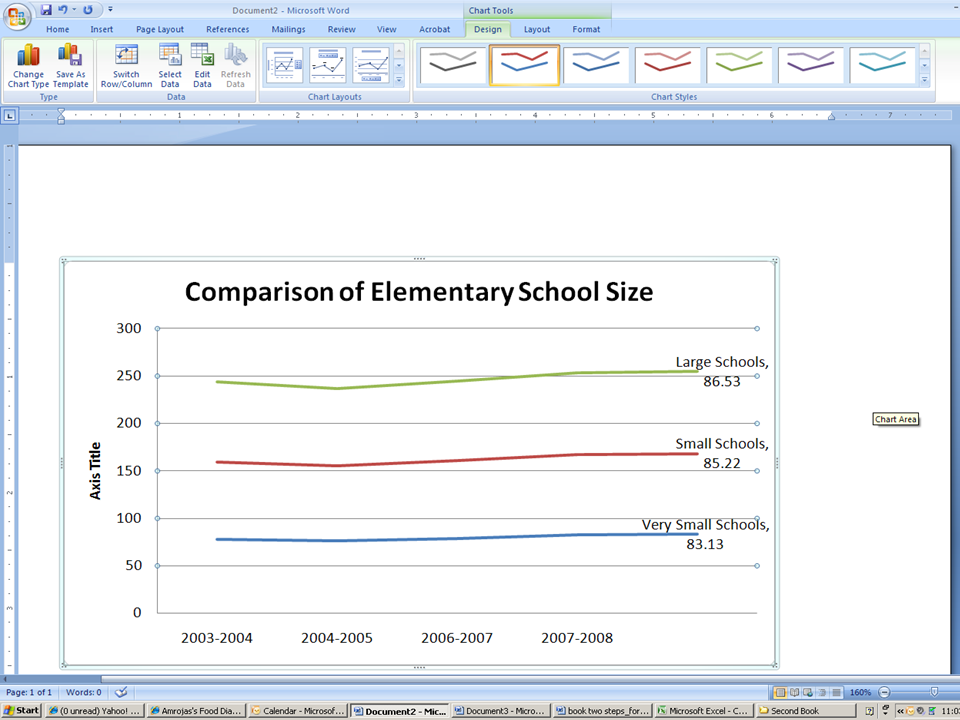Open the Acrobat ribbon tab

pyautogui.click(x=435, y=29)
